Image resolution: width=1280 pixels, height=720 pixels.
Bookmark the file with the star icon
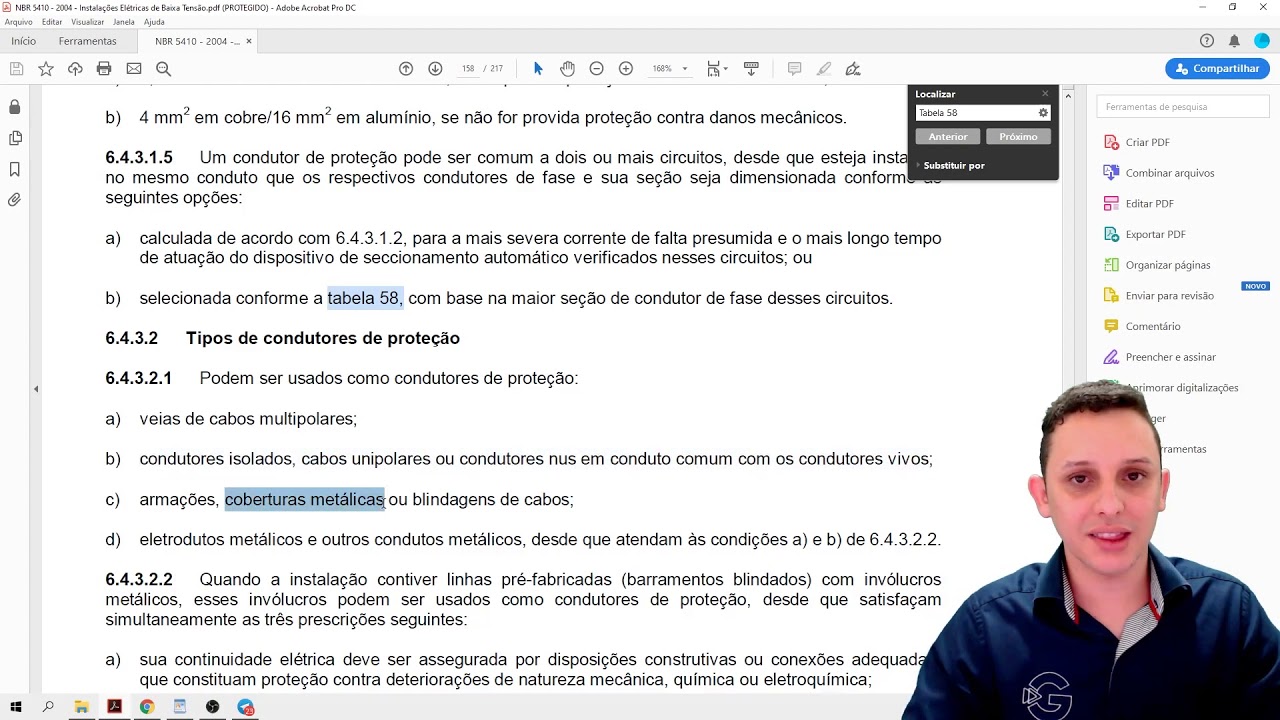point(46,69)
